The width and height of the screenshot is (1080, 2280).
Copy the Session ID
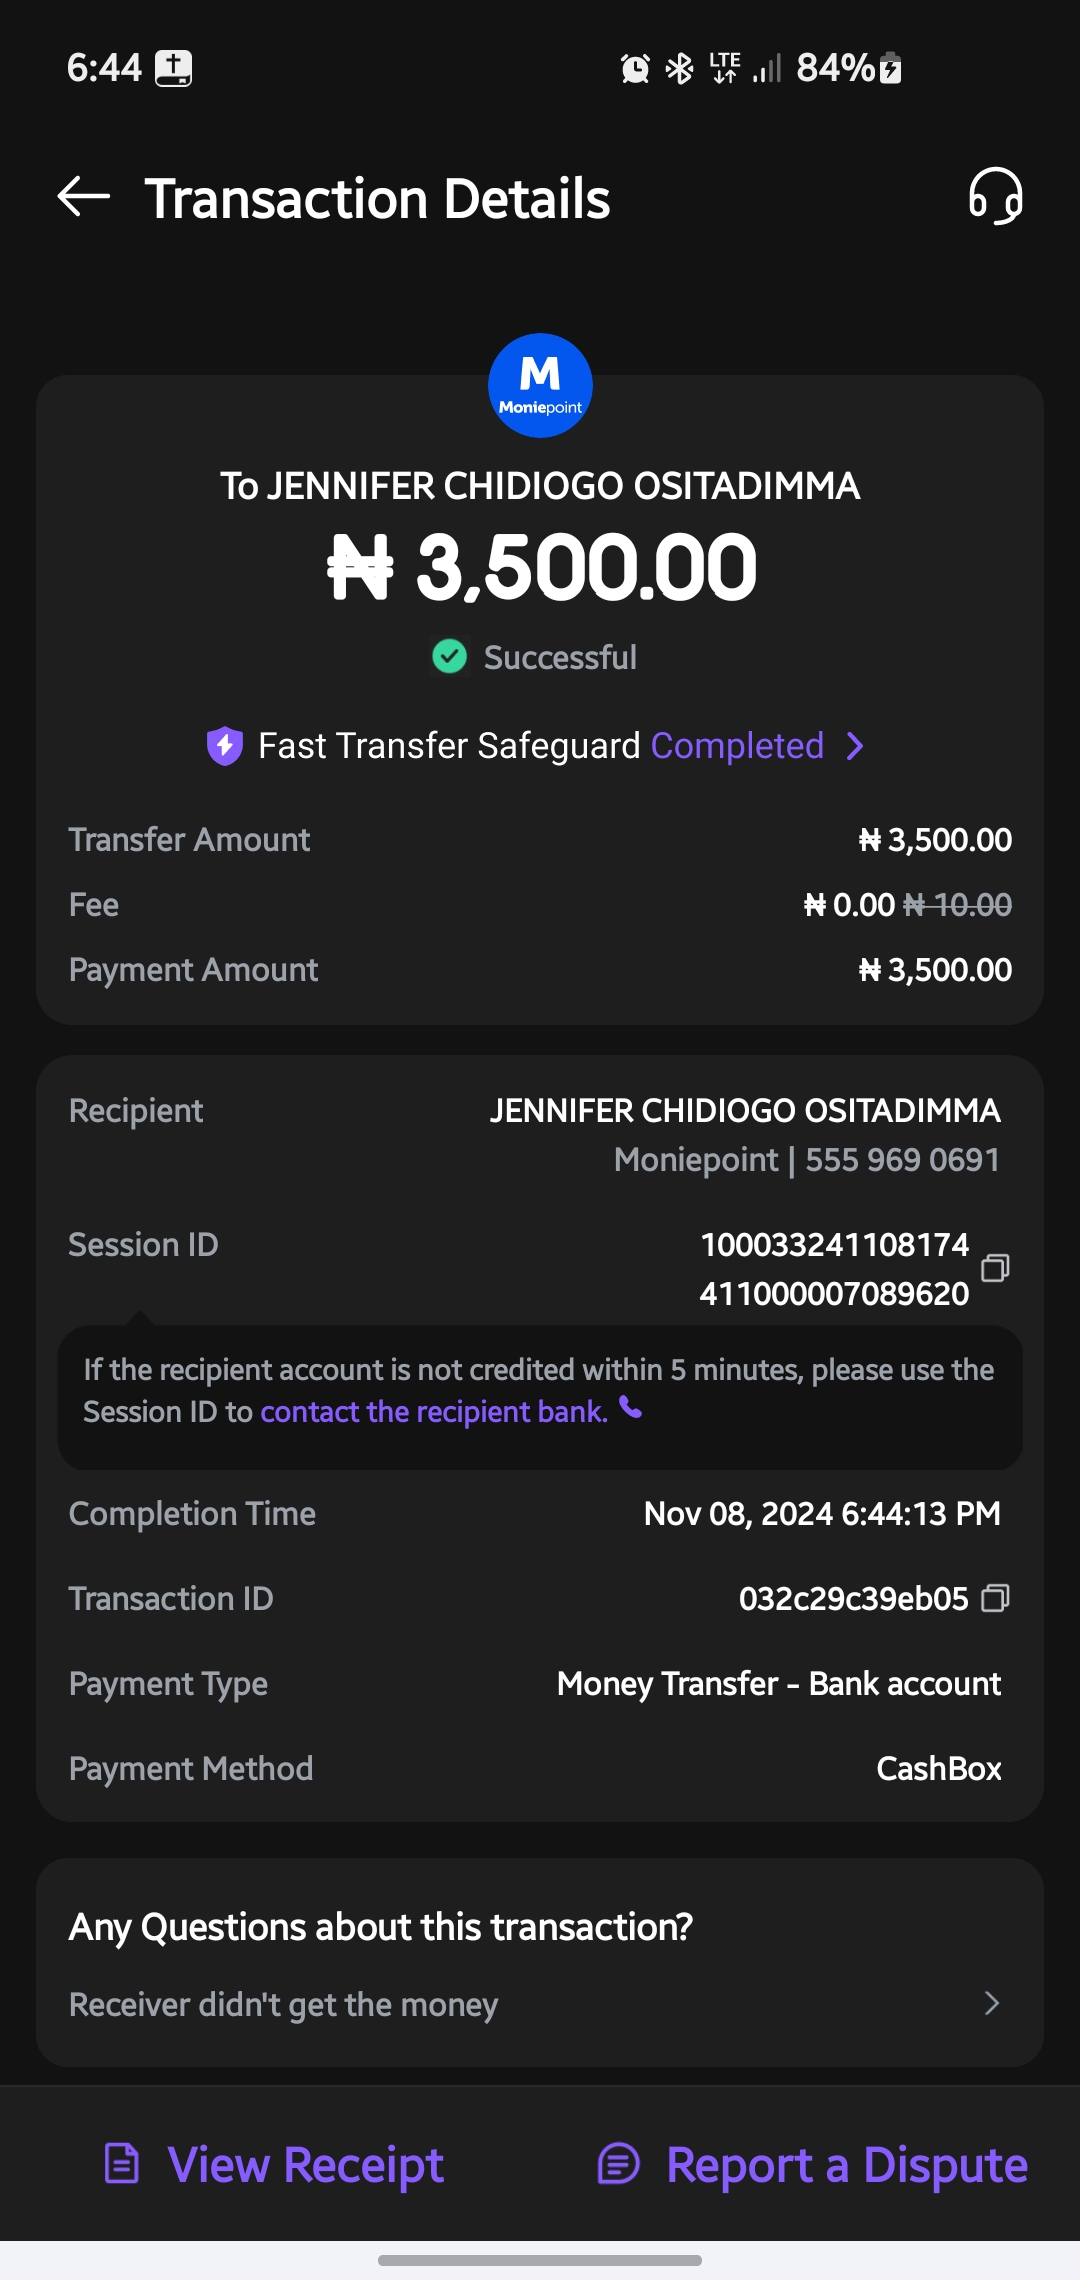pyautogui.click(x=995, y=1268)
